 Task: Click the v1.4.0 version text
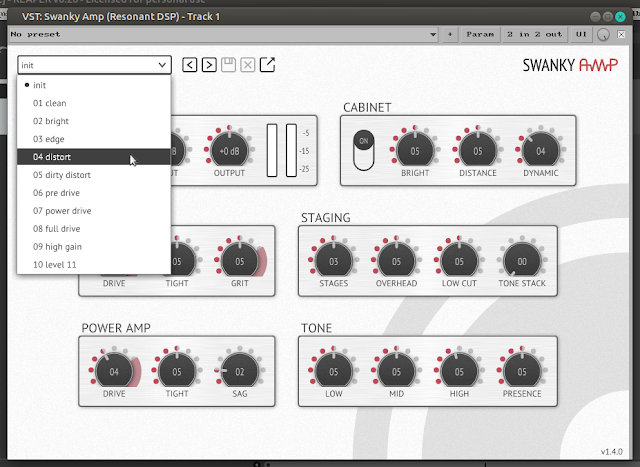point(611,451)
